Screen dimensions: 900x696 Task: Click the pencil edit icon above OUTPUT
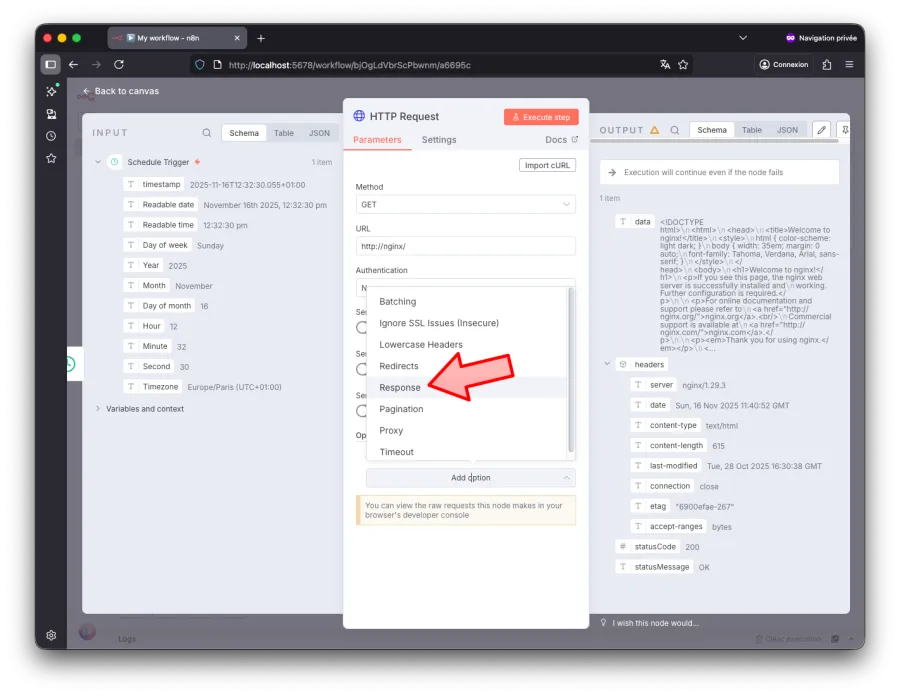click(821, 130)
